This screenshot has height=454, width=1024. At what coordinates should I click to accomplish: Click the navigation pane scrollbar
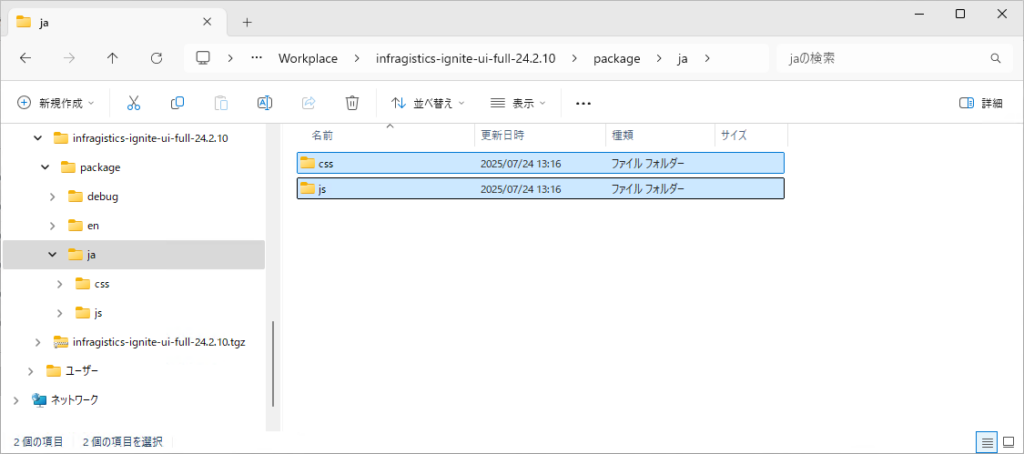coord(272,364)
